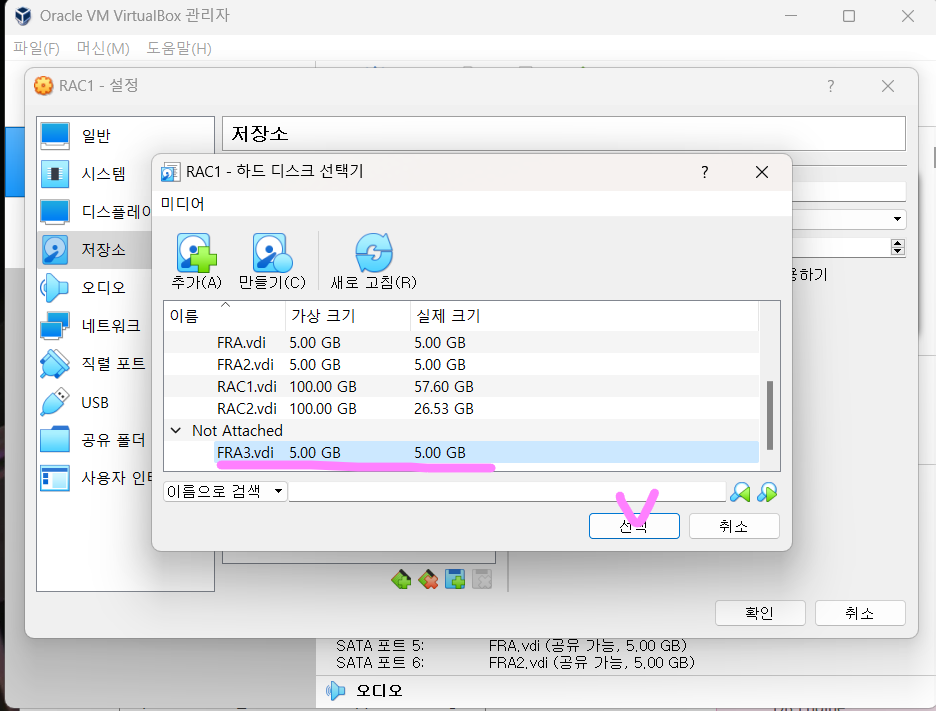Click the remove controller icon below storage tree
This screenshot has height=711, width=936.
click(x=428, y=579)
